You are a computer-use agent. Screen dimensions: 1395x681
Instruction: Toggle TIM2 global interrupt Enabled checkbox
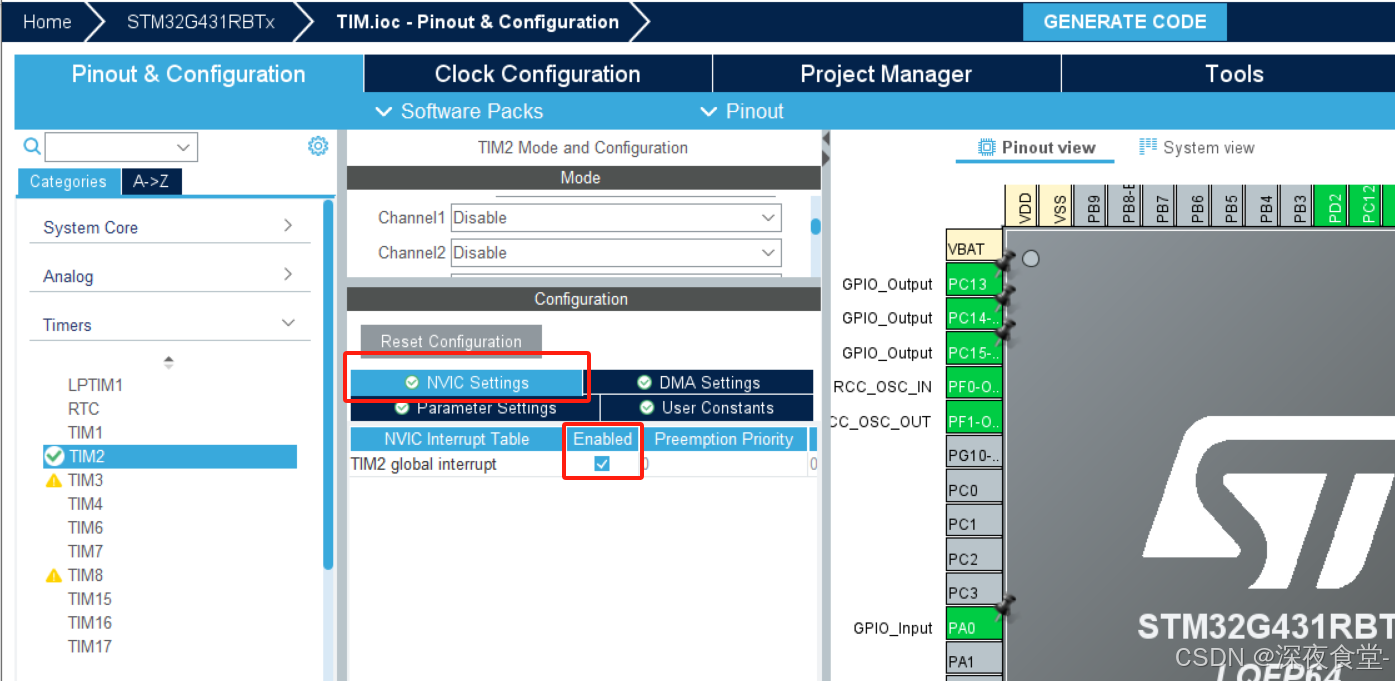(602, 464)
